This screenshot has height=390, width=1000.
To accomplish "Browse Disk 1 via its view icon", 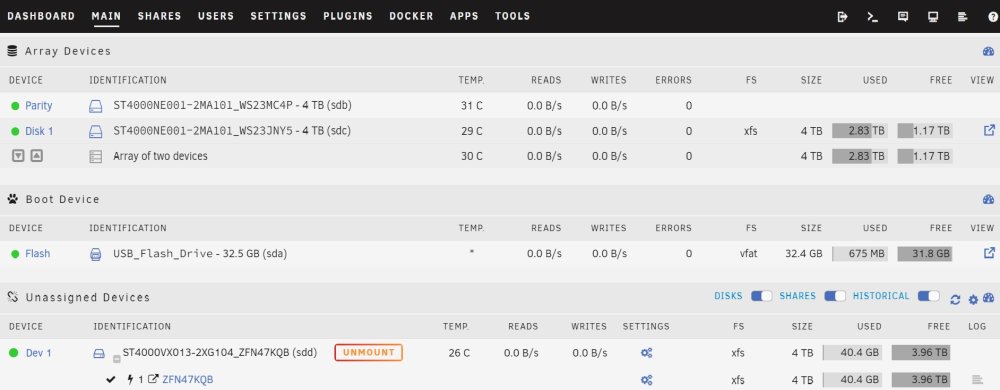I will pyautogui.click(x=989, y=131).
